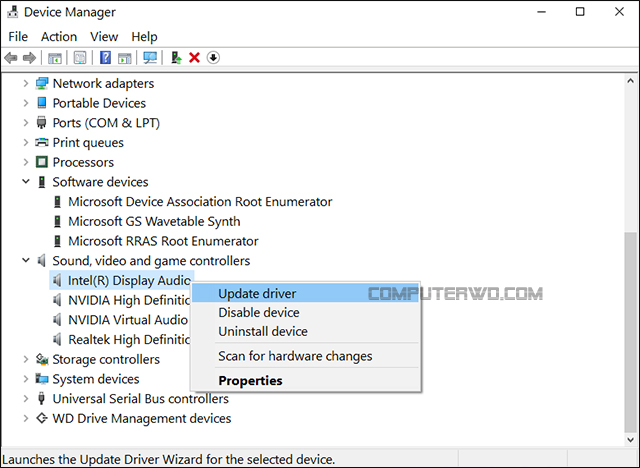
Task: Select Microsoft RRAS Root Enumerator
Action: point(163,241)
